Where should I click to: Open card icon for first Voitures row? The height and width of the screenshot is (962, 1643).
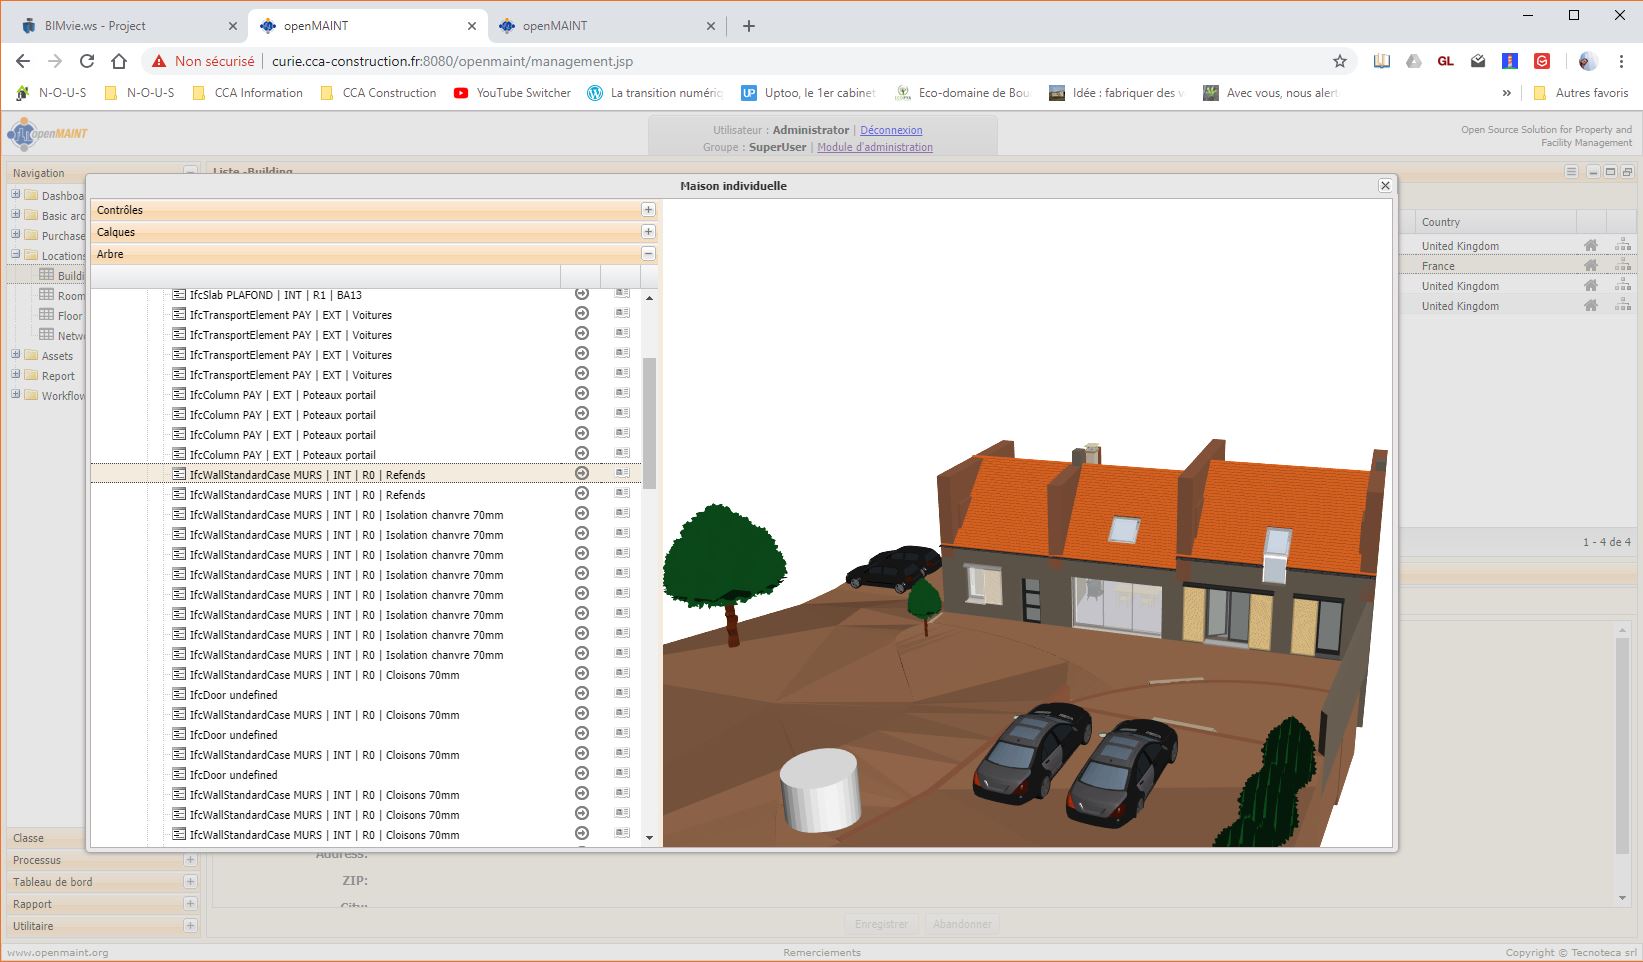[622, 314]
